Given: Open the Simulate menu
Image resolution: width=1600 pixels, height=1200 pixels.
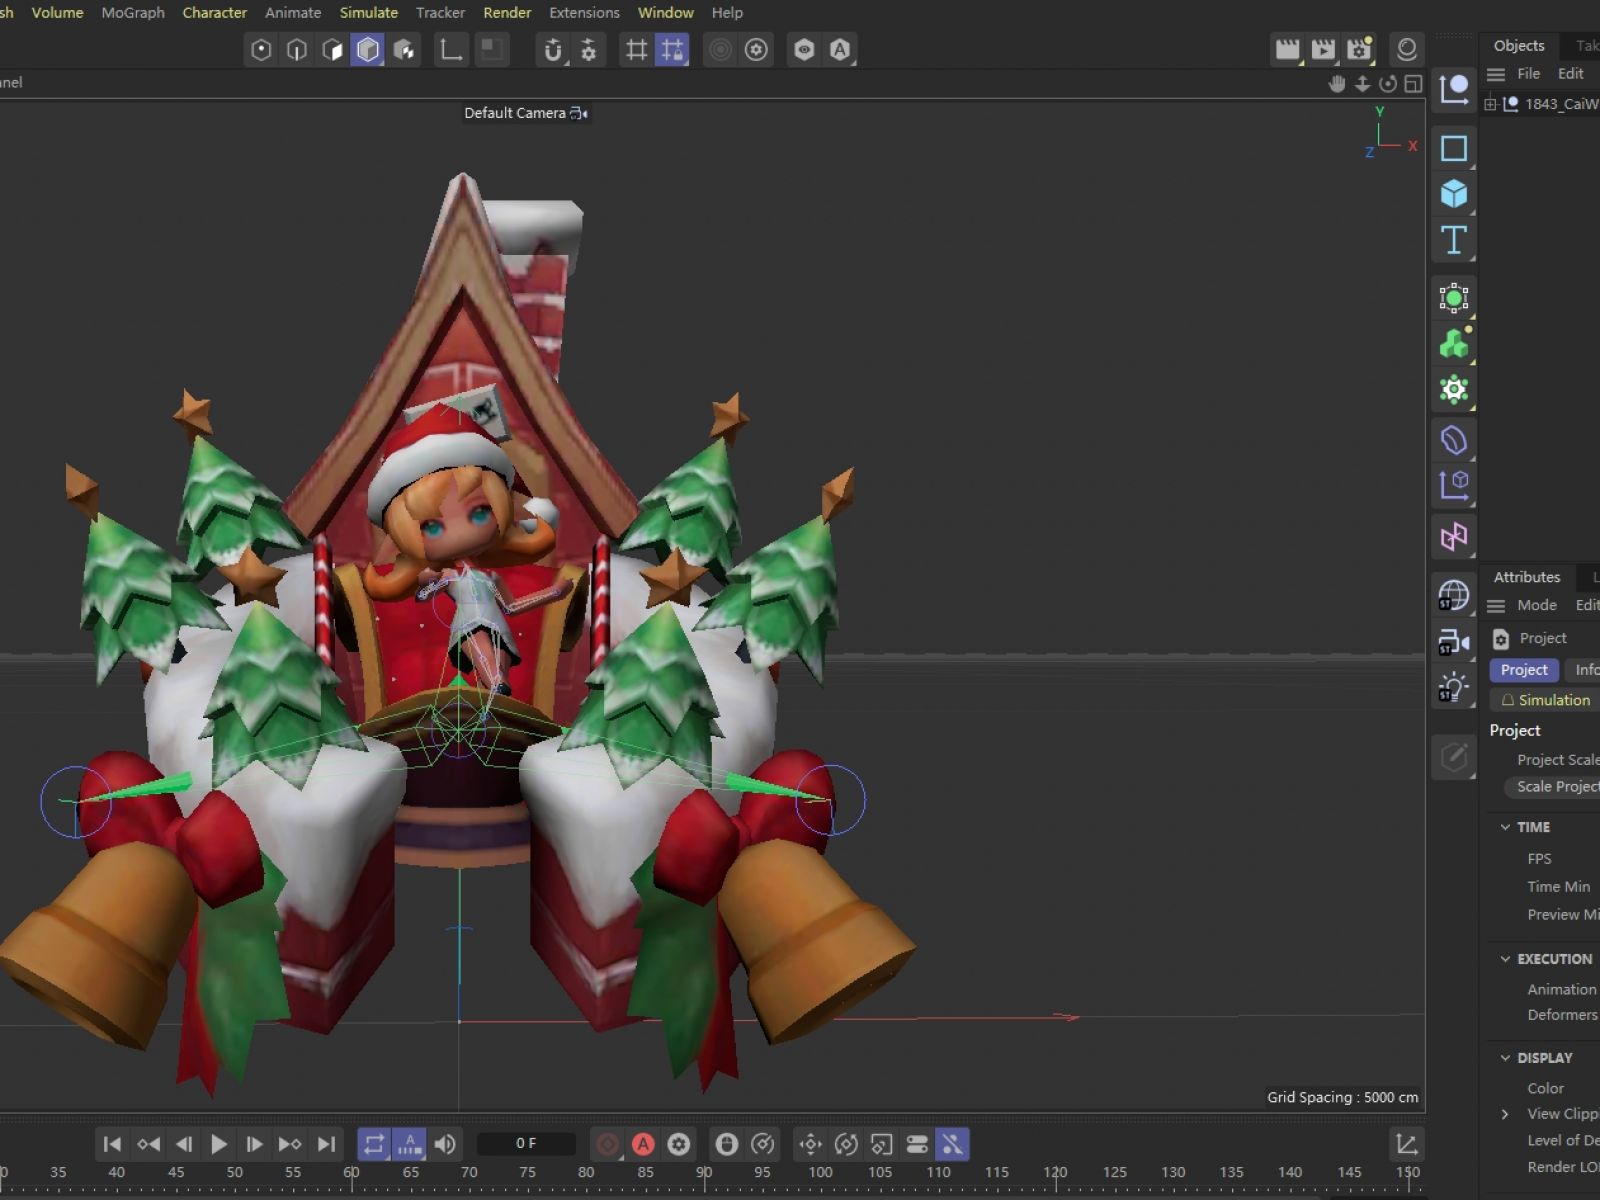Looking at the screenshot, I should [368, 13].
